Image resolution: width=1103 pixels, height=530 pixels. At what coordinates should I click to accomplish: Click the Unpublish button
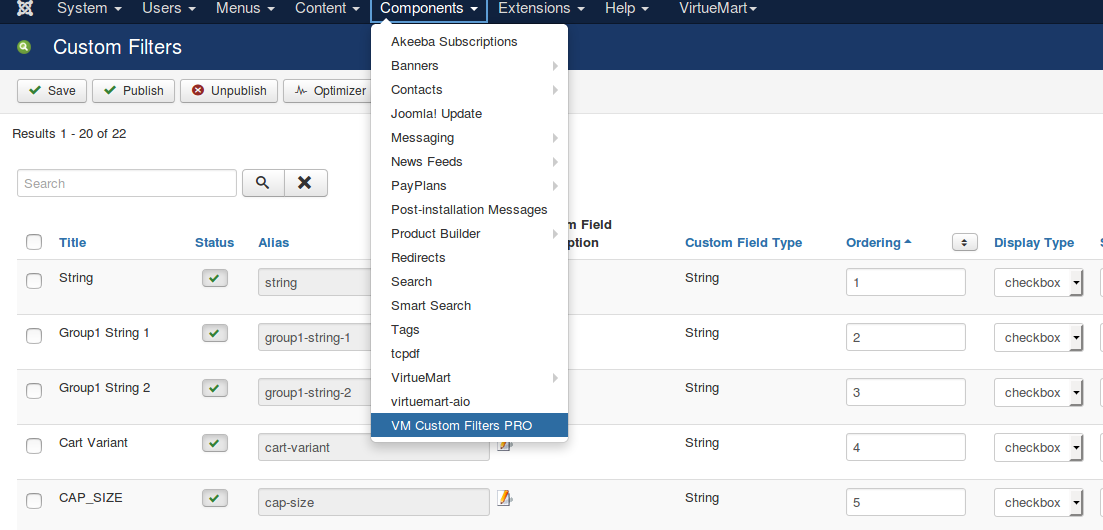229,91
